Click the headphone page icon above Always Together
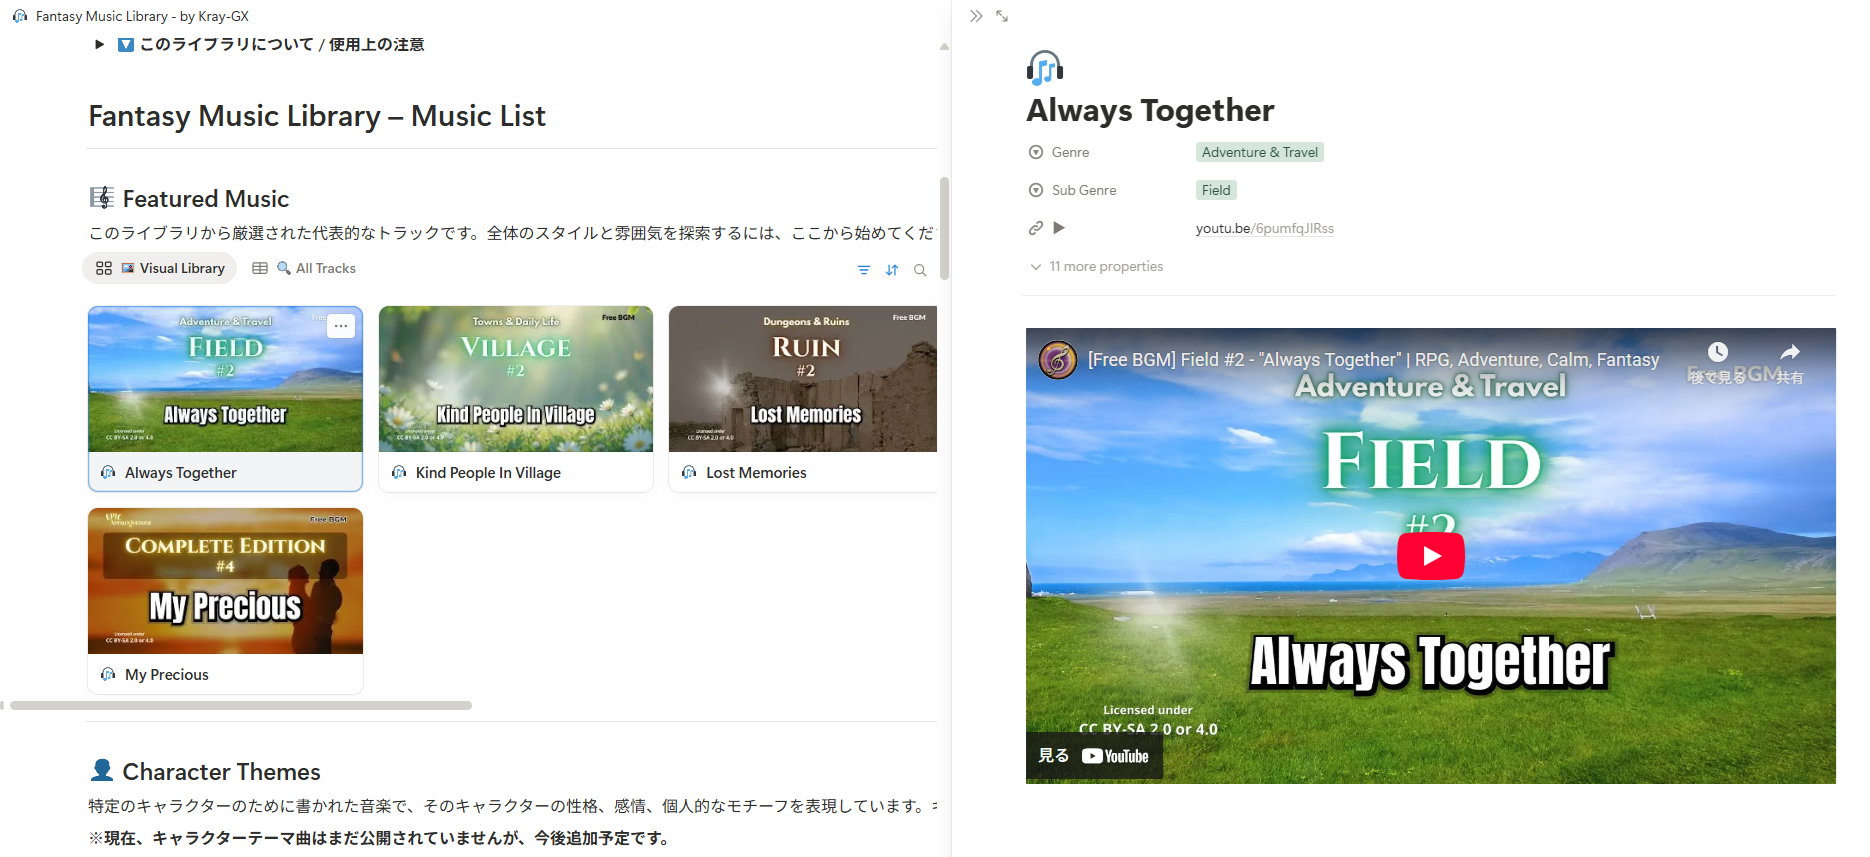Image resolution: width=1870 pixels, height=857 pixels. click(1045, 68)
